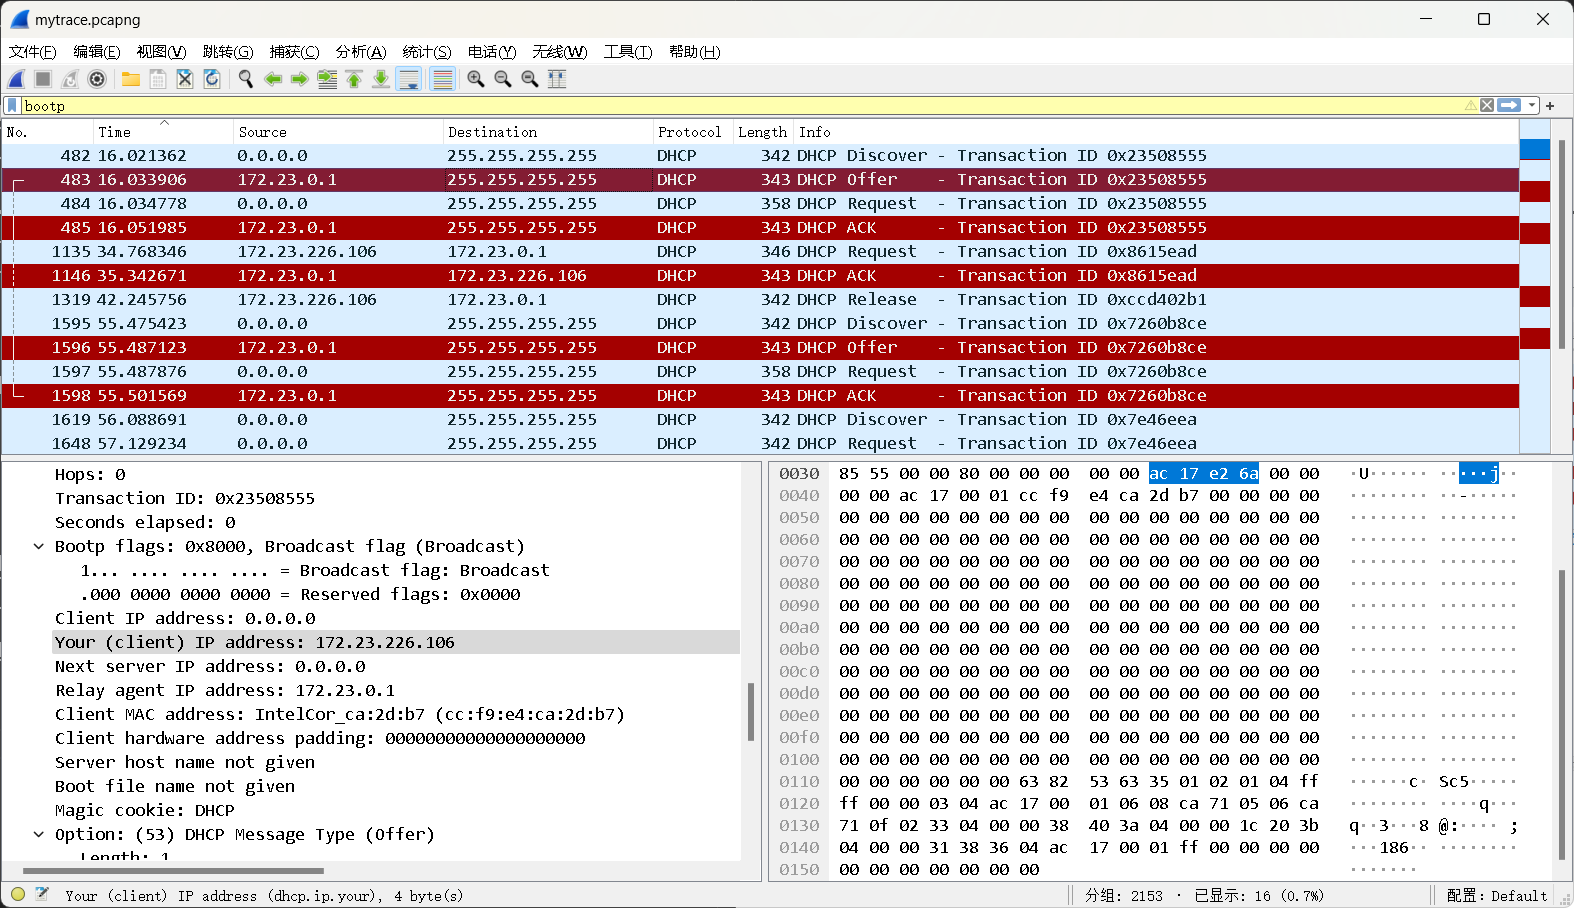Screen dimensions: 1574x908
Task: Open the 统计(S) menu
Action: (427, 52)
